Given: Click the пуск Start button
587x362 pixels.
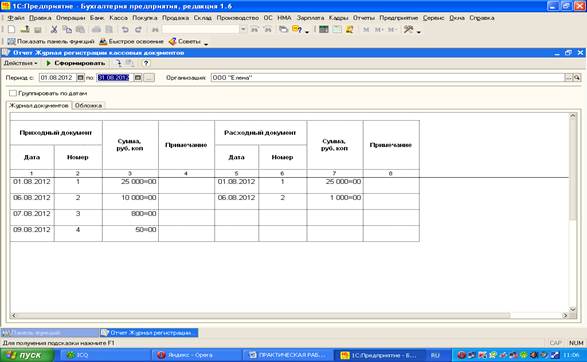Looking at the screenshot, I should coord(27,355).
